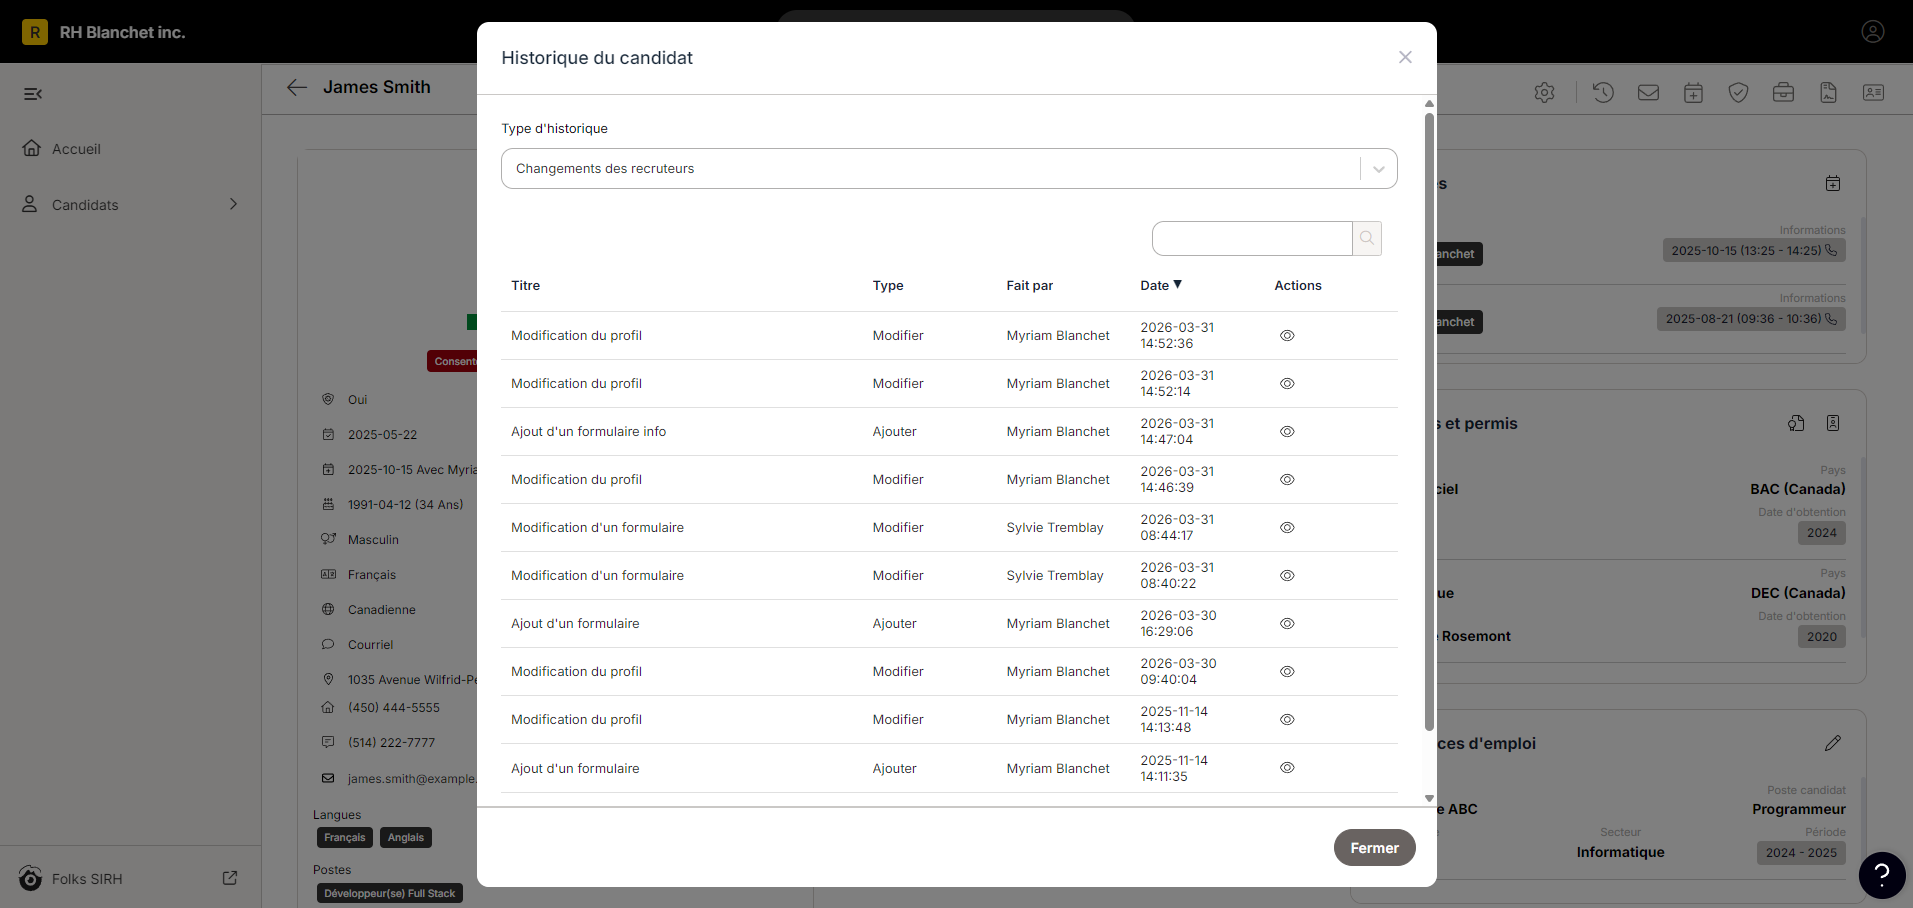View details of formulaire entry at 08:40:22
Viewport: 1913px width, 908px height.
coord(1287,576)
